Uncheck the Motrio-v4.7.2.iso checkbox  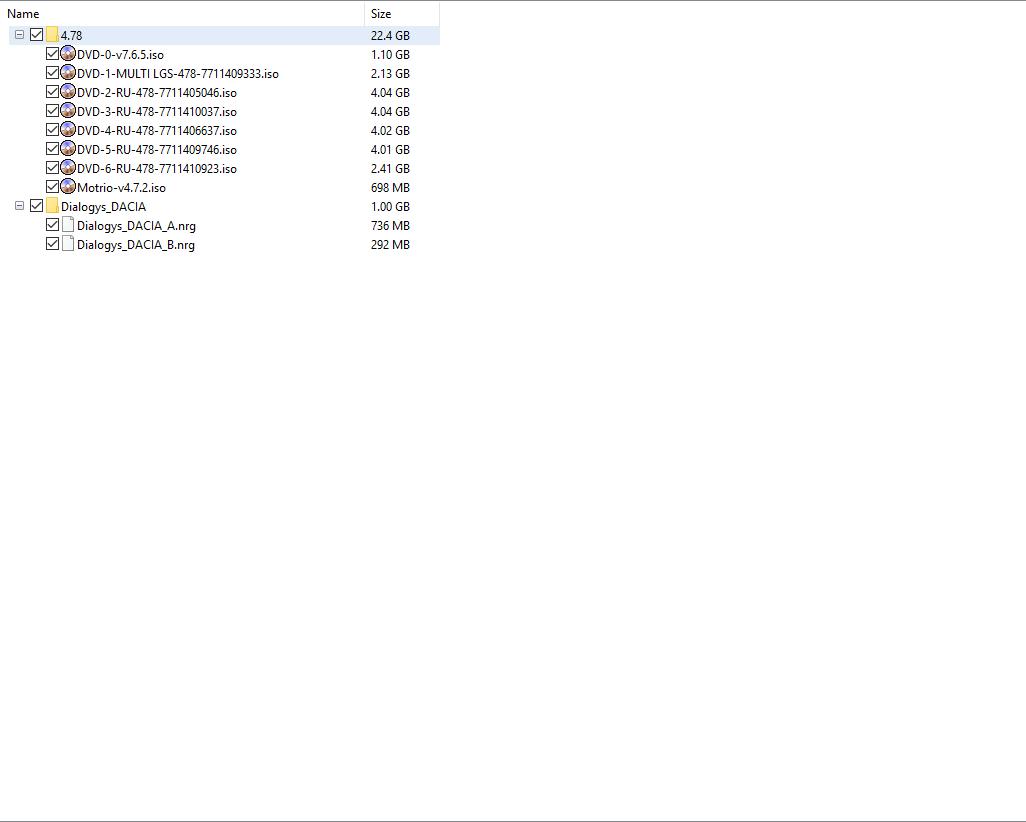52,187
